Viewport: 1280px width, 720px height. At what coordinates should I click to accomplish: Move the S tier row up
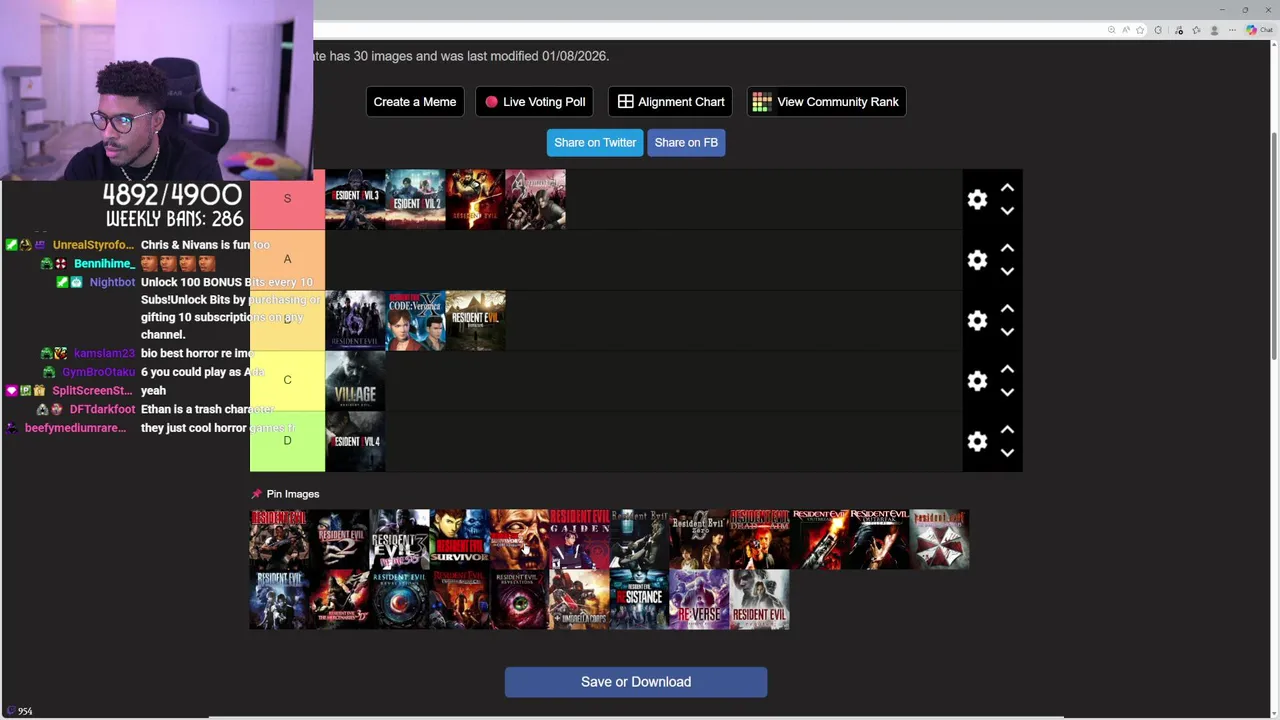point(1007,188)
